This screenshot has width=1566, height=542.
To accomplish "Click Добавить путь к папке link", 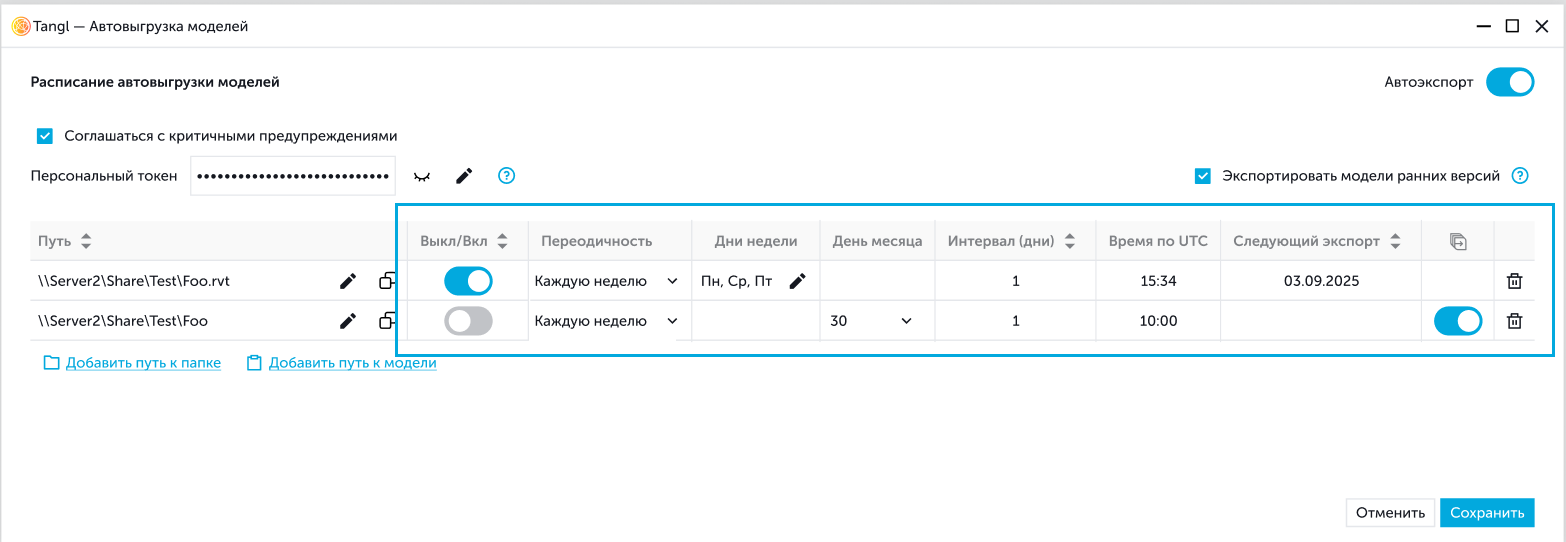I will coord(143,363).
